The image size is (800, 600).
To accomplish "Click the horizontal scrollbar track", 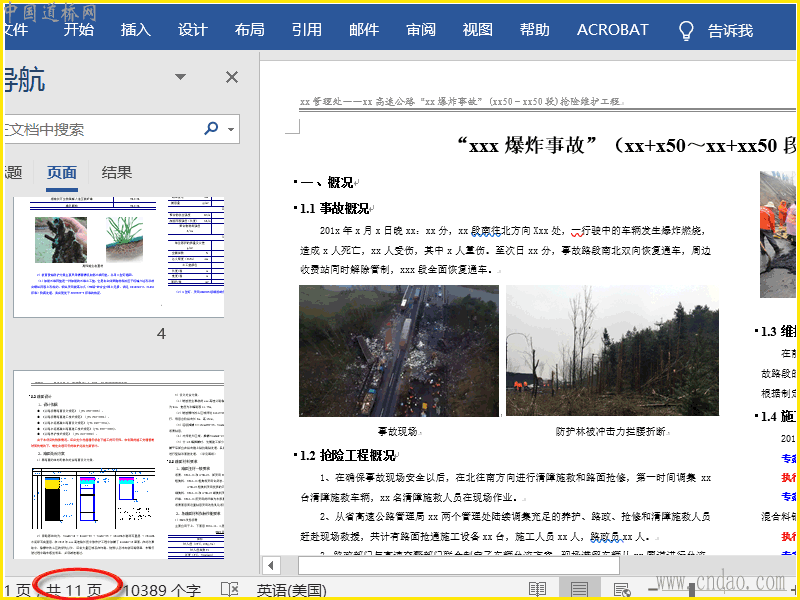I will (x=707, y=565).
